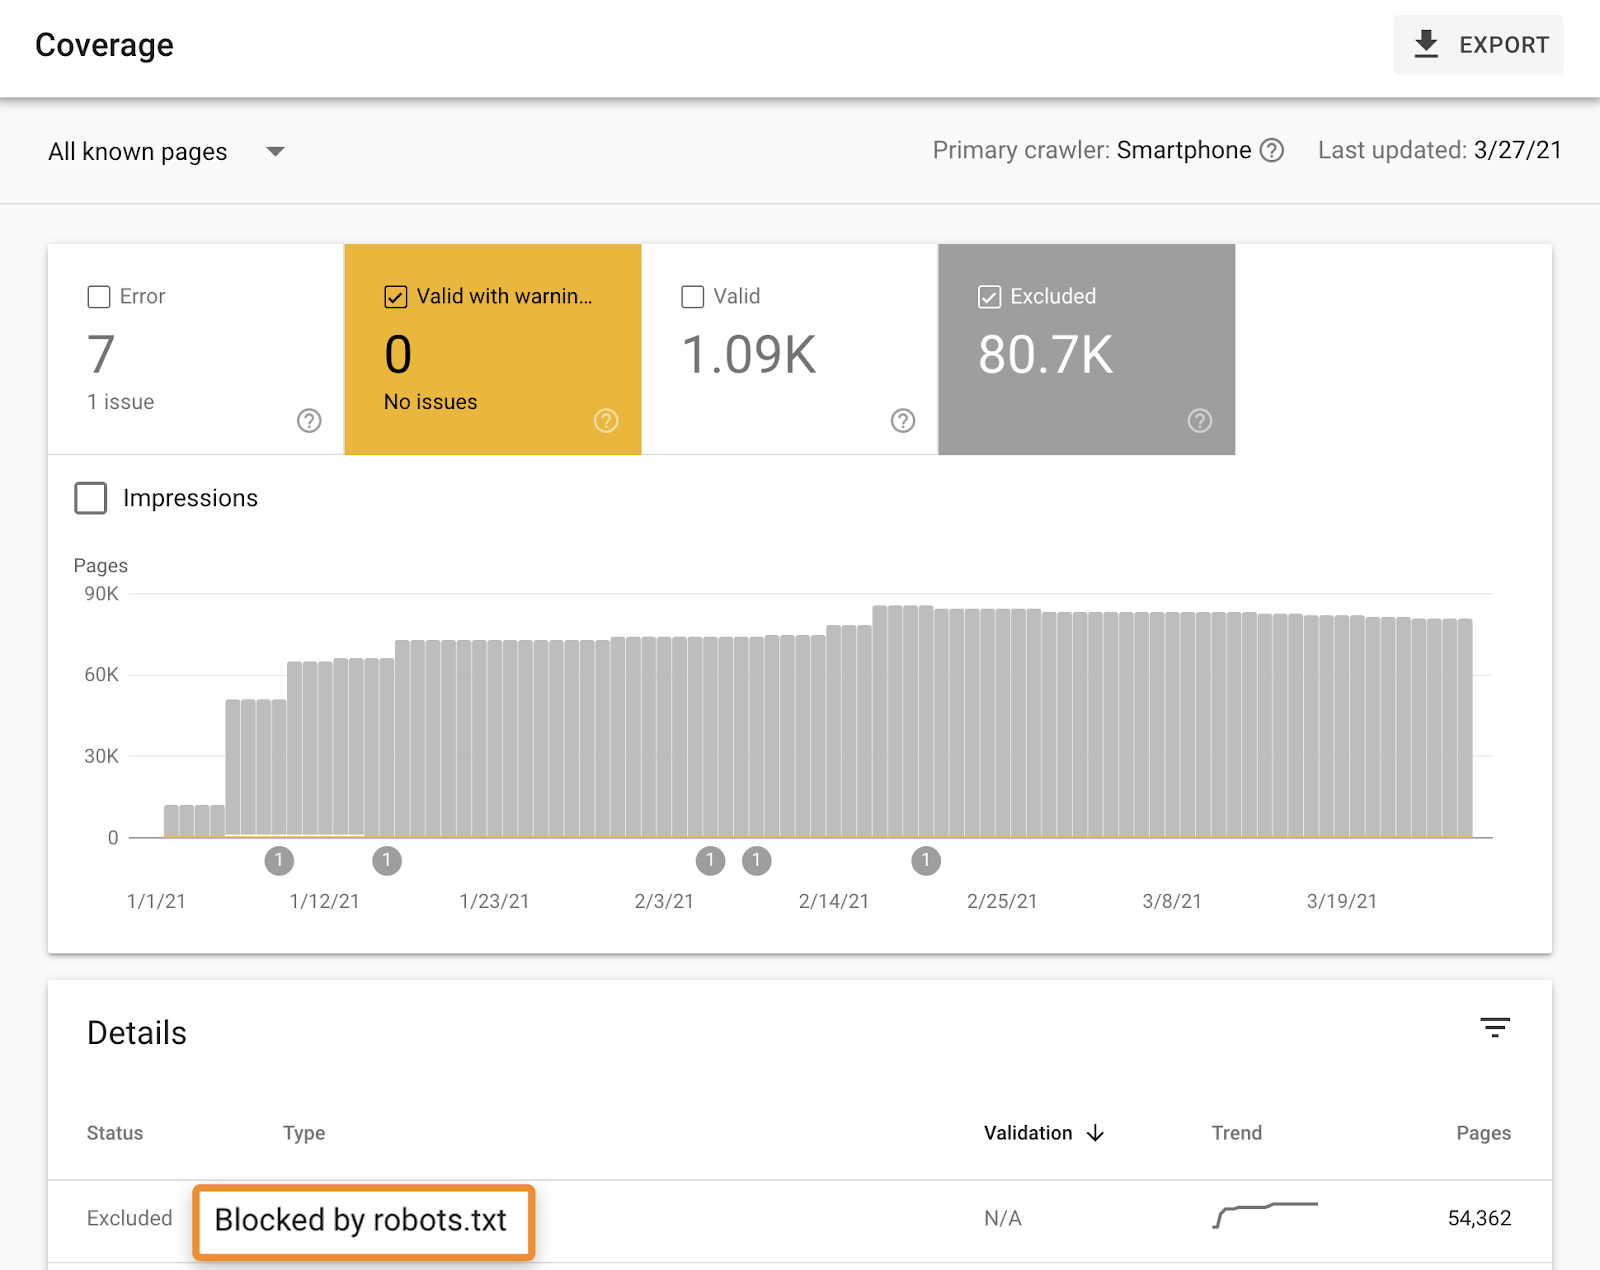This screenshot has height=1270, width=1600.
Task: Open help icon in Valid with warning card
Action: tap(606, 421)
